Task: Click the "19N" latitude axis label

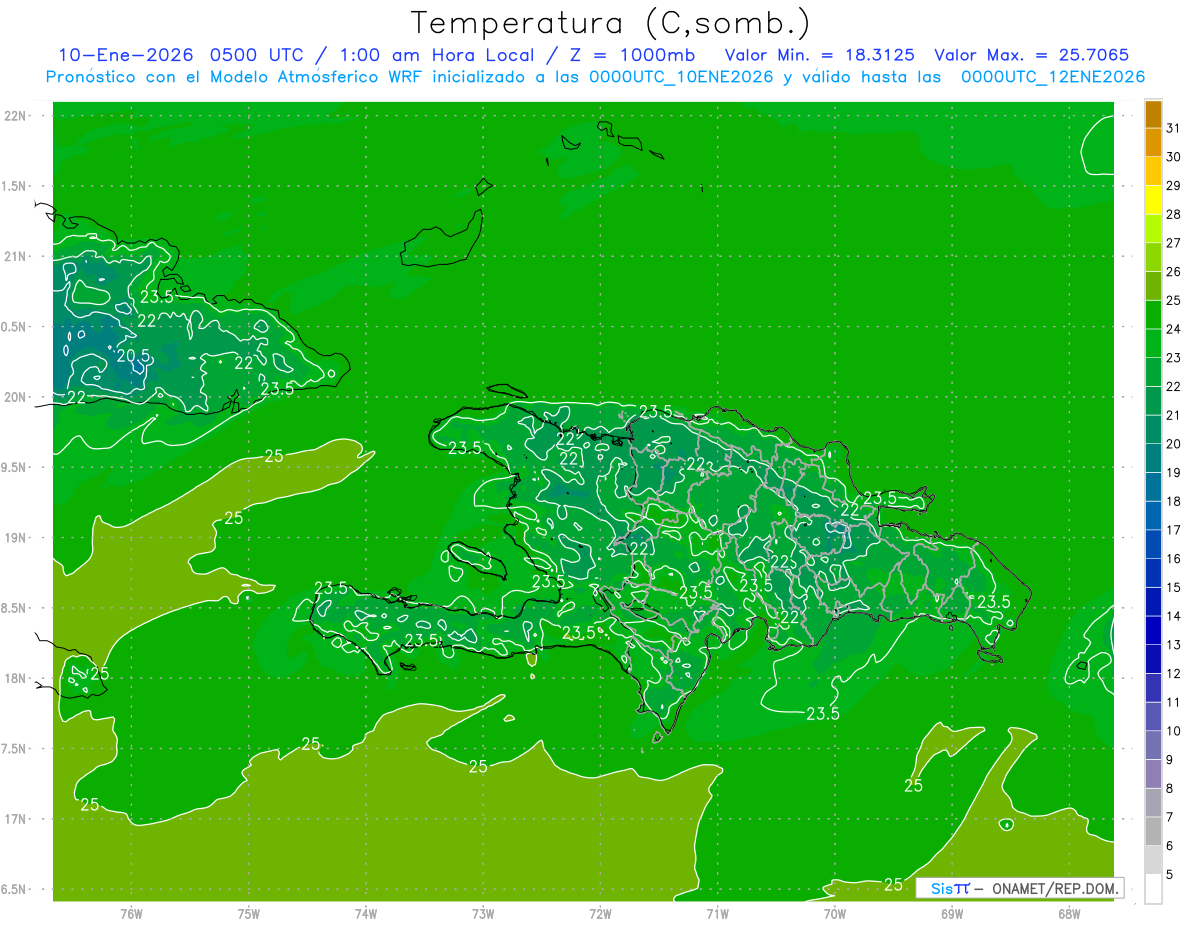Action: coord(15,538)
